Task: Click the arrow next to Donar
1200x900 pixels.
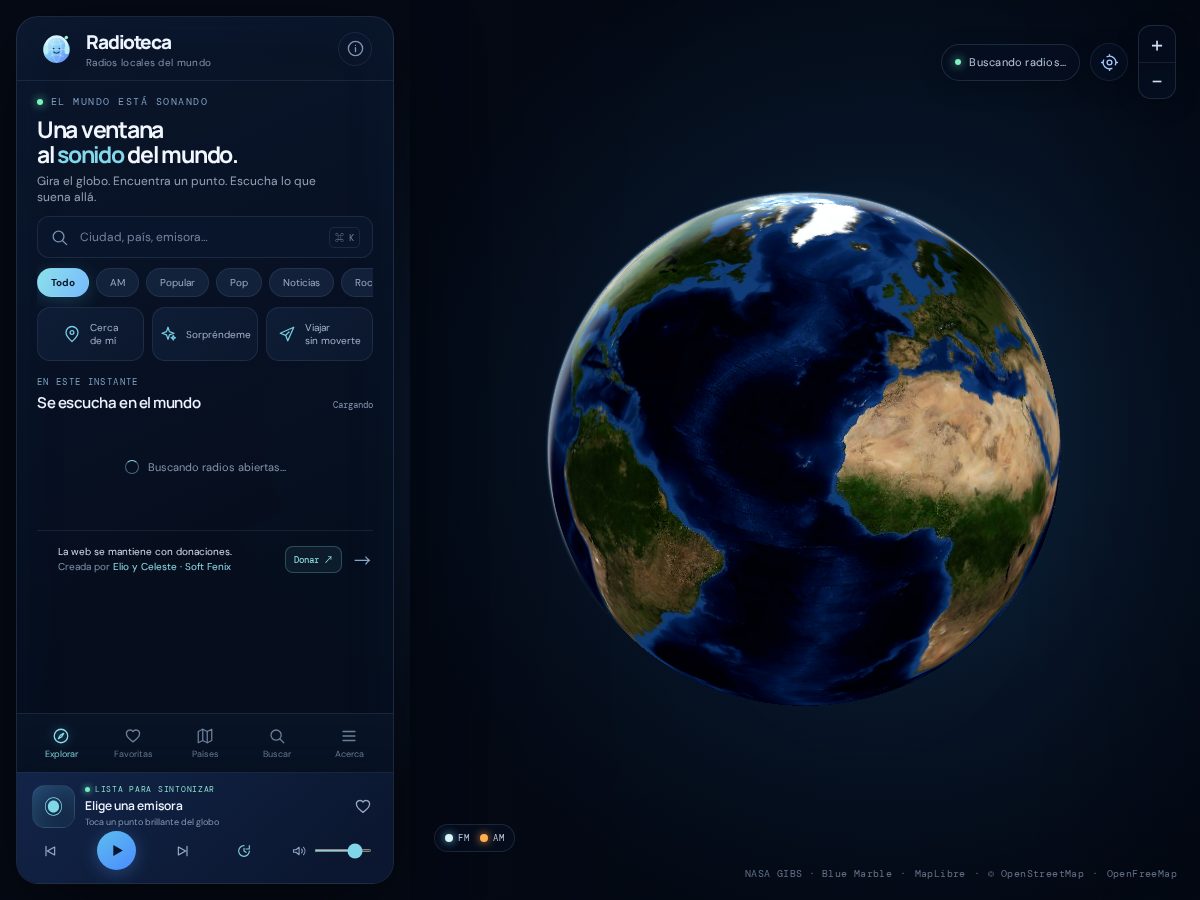Action: [x=362, y=560]
